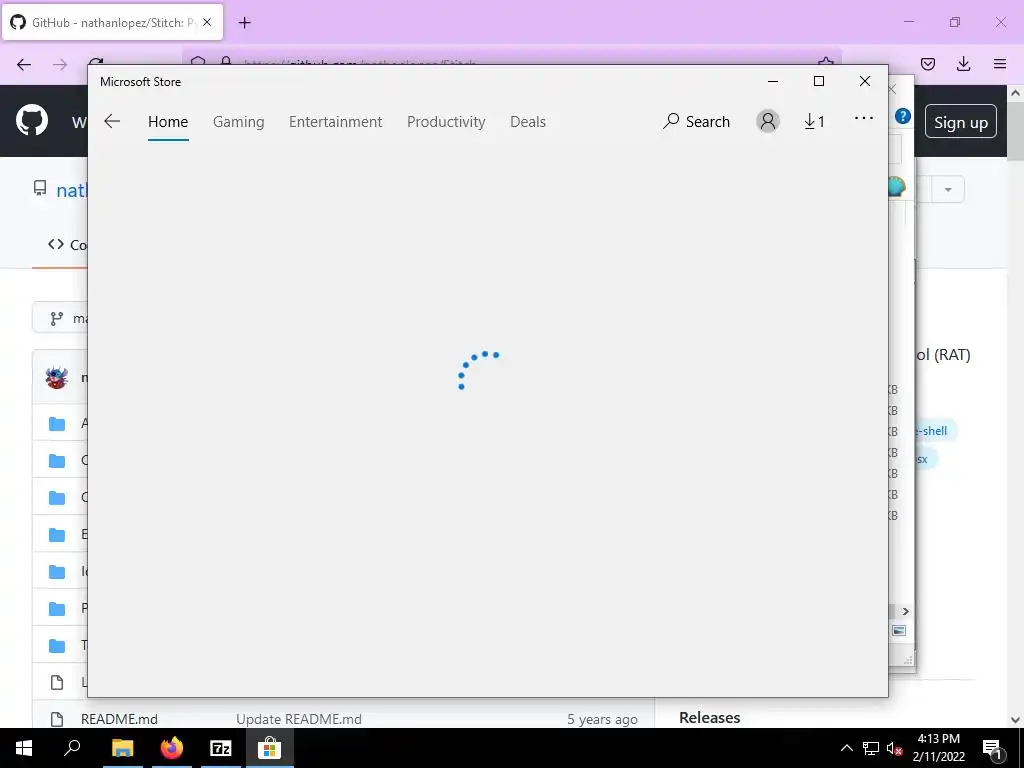Screen dimensions: 1024x768
Task: Switch to Firefox in the taskbar
Action: pyautogui.click(x=172, y=748)
